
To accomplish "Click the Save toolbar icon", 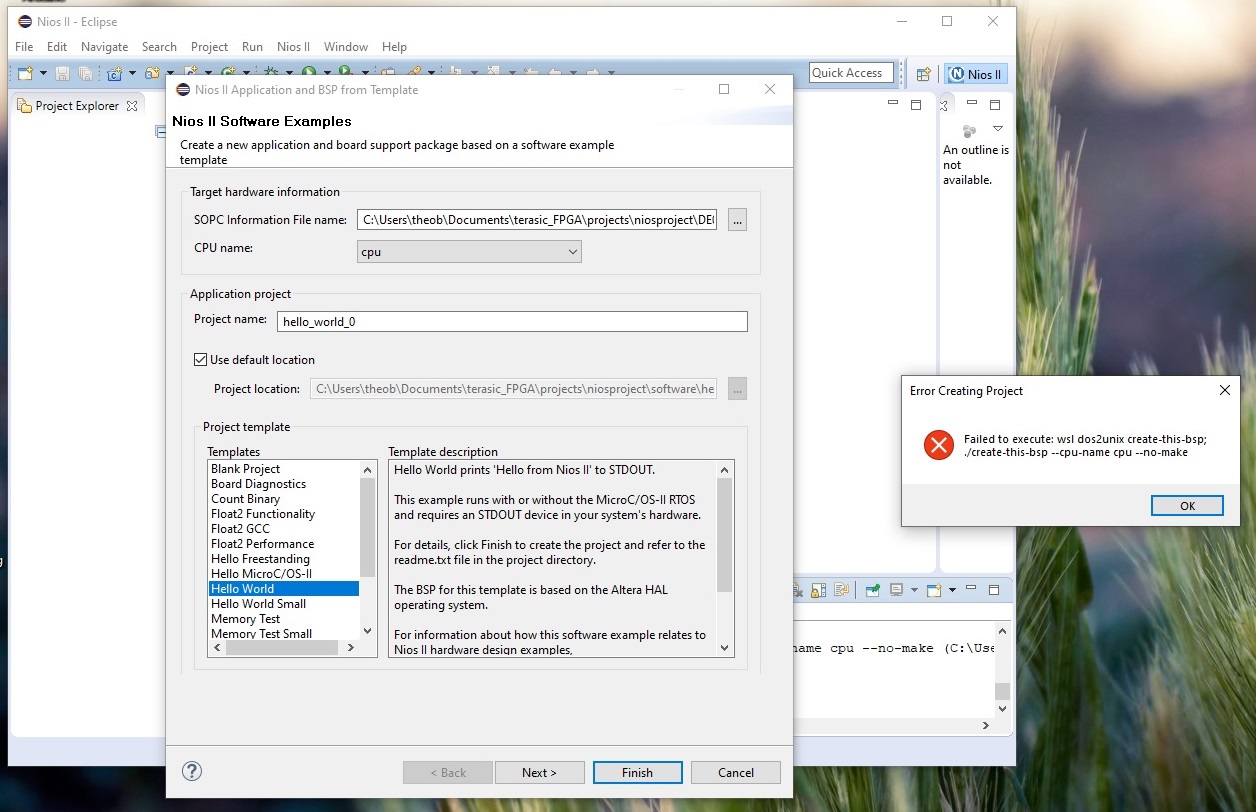I will tap(62, 73).
